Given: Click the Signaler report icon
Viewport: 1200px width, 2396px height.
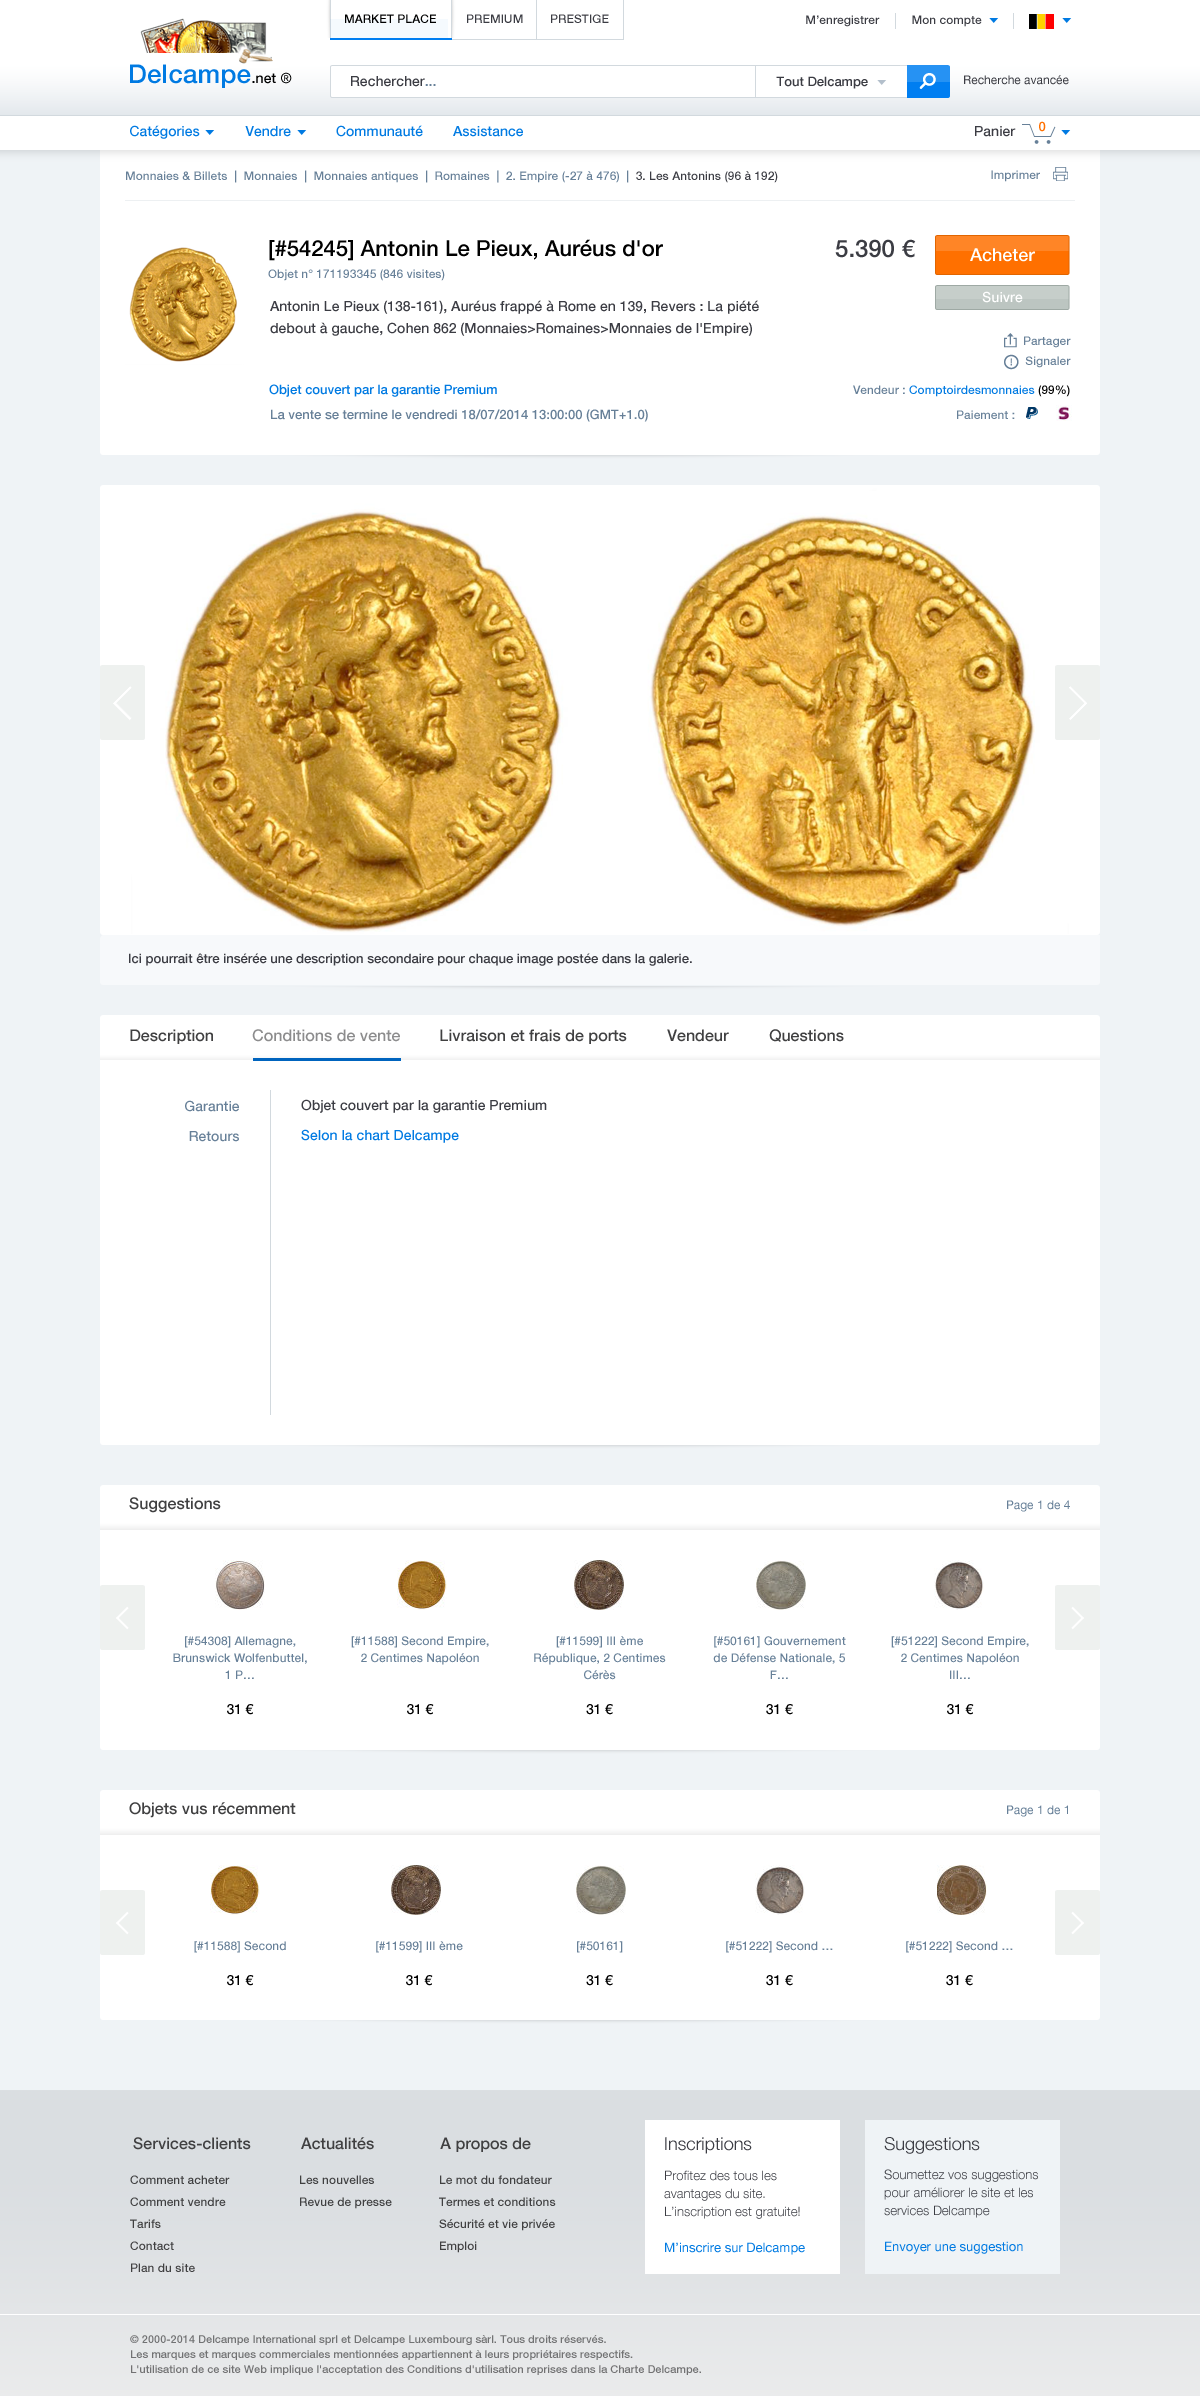Looking at the screenshot, I should (x=1011, y=362).
